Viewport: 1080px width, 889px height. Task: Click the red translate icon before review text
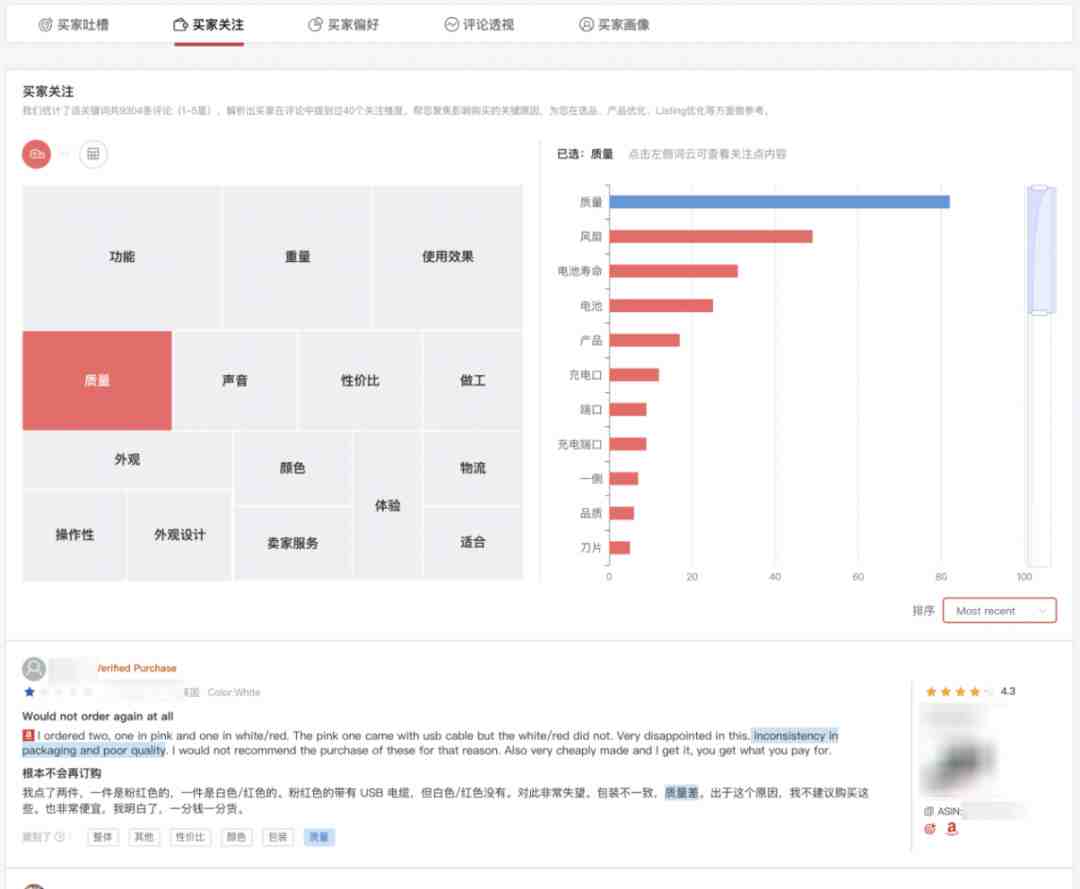pos(28,735)
